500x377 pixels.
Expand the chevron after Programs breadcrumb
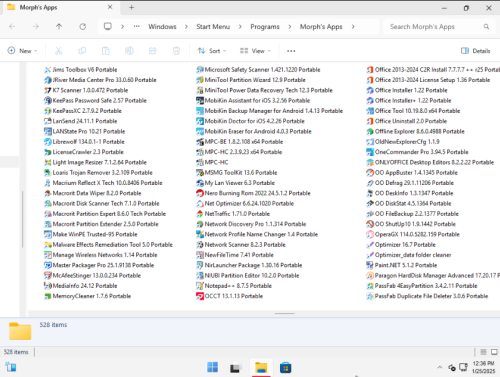290,27
